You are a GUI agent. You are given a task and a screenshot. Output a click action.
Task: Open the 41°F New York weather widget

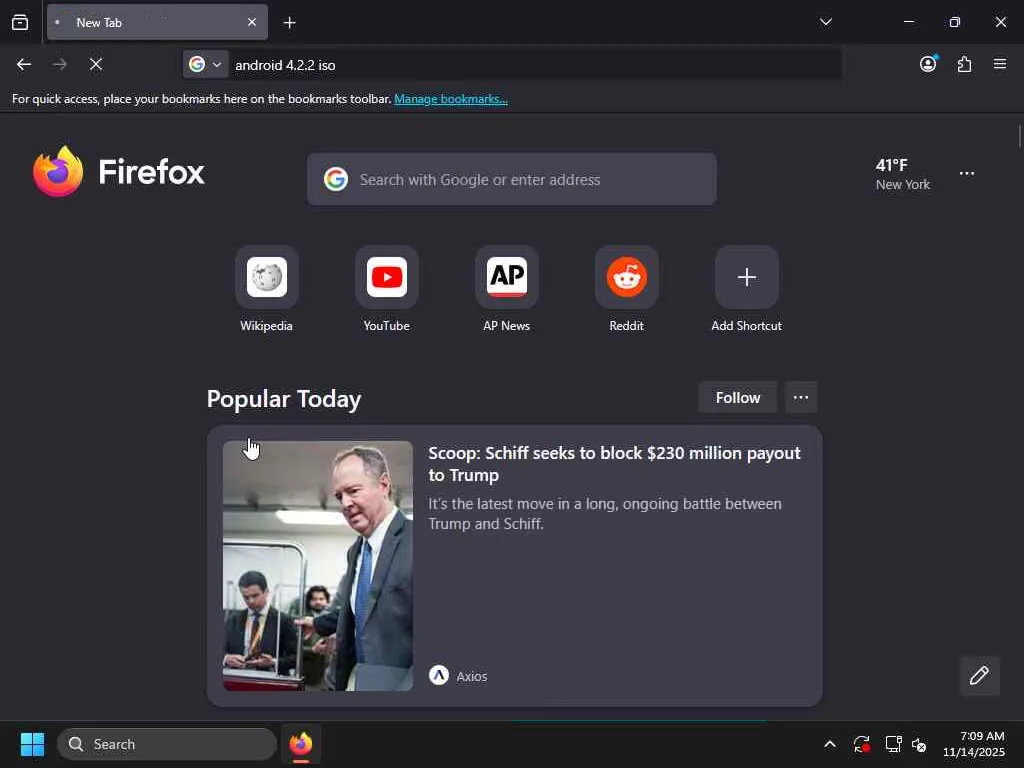pyautogui.click(x=903, y=174)
